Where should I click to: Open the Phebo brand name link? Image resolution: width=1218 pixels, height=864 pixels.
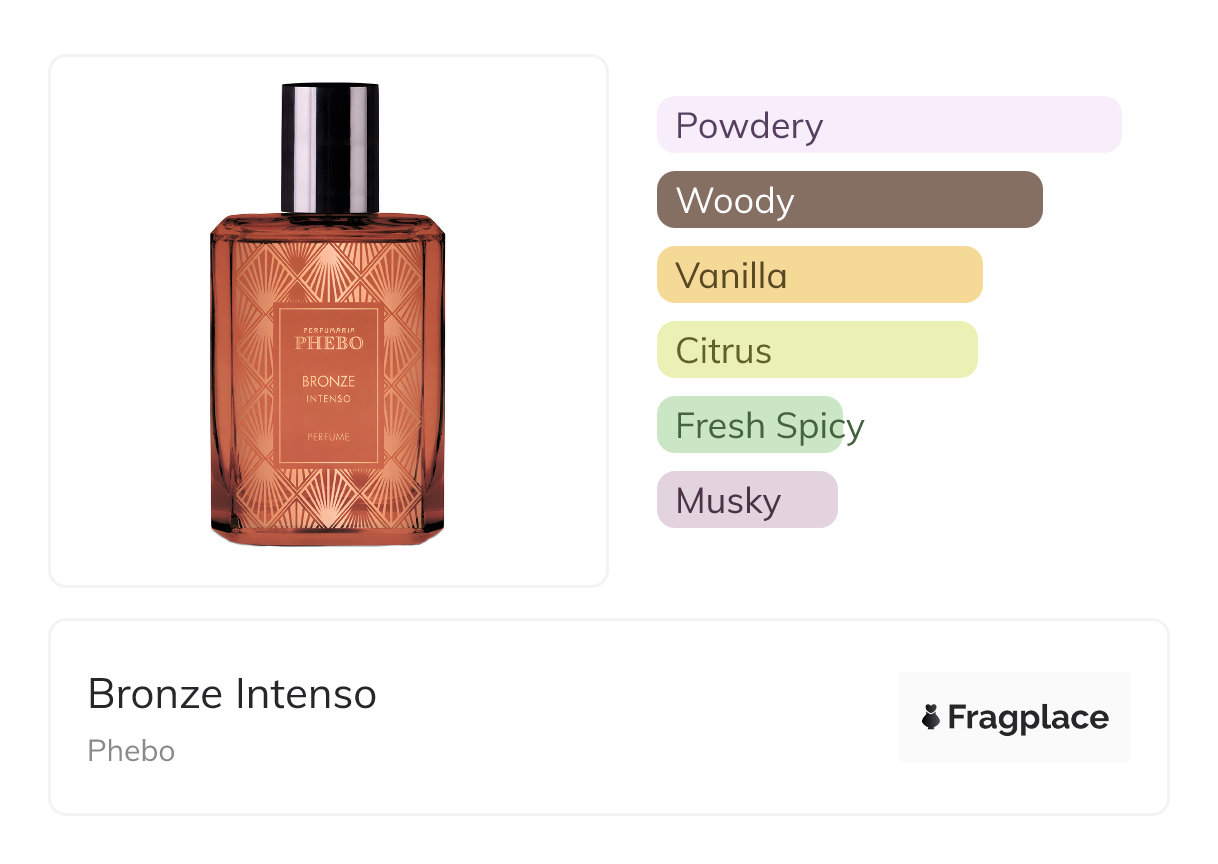coord(131,751)
